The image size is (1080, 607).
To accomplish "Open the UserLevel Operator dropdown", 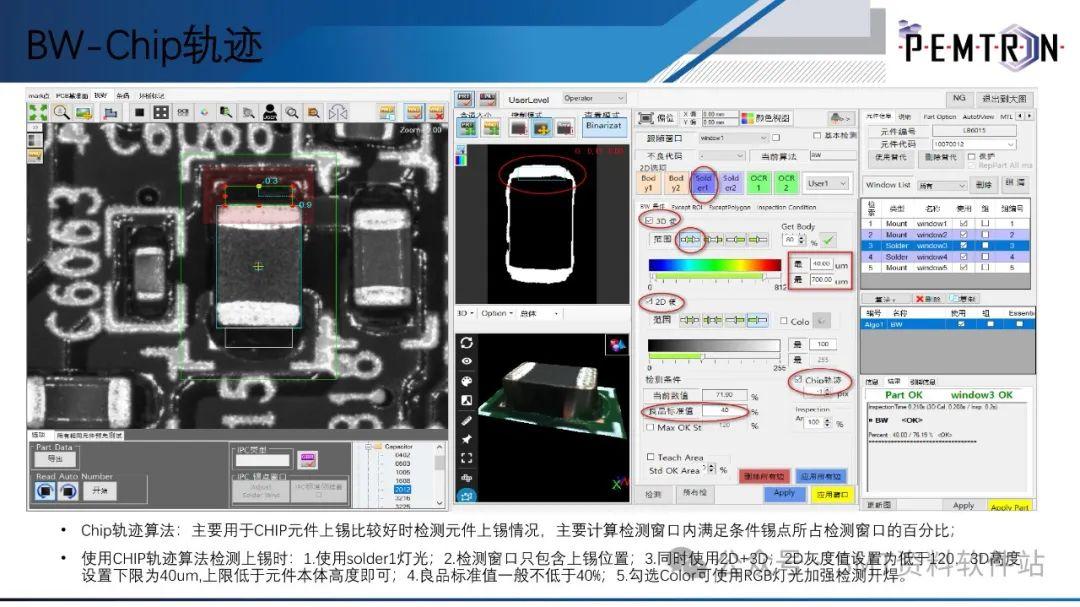I will (x=593, y=99).
